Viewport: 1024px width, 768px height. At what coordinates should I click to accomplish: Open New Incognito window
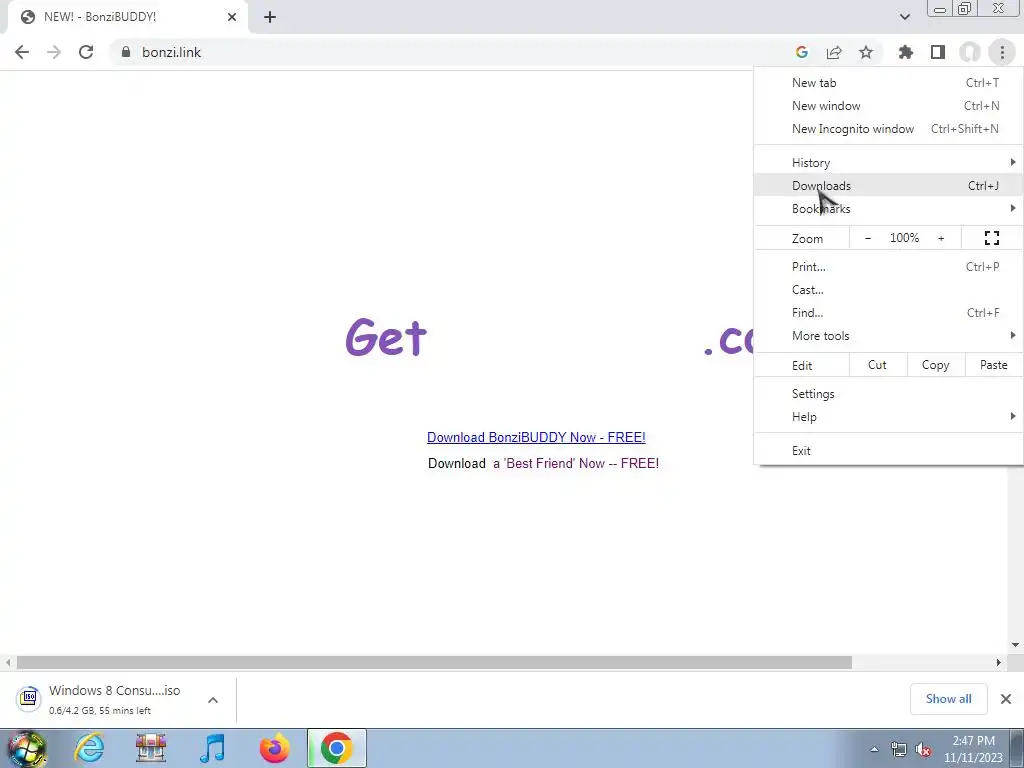point(888,129)
